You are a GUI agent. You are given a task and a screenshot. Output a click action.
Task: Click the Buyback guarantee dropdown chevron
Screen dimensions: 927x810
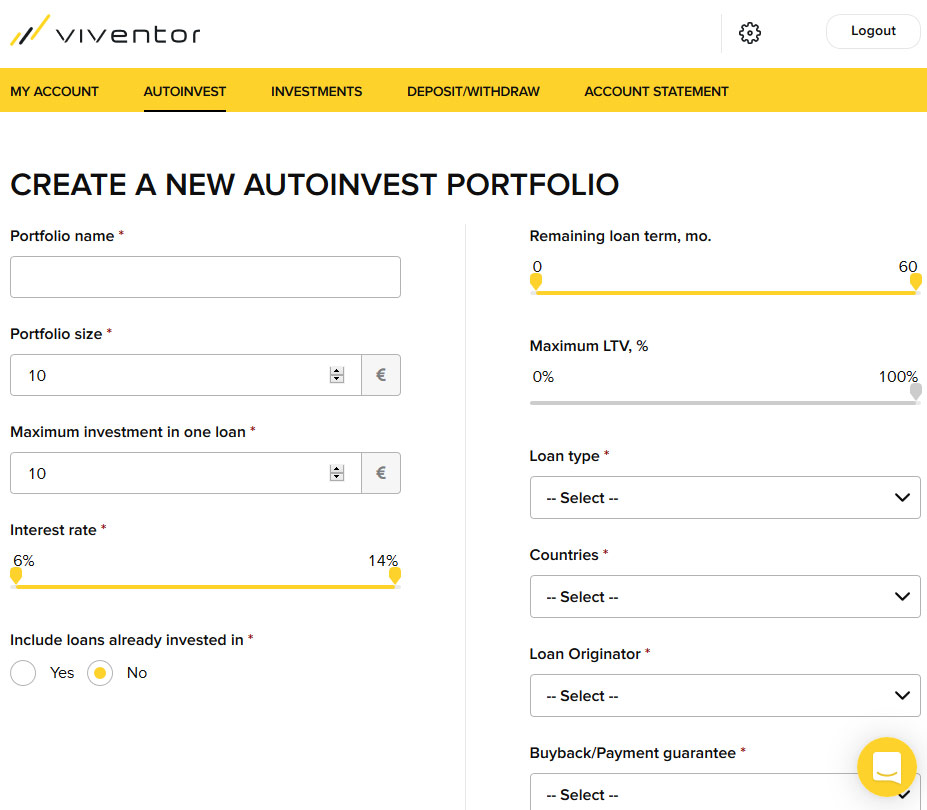pyautogui.click(x=903, y=794)
